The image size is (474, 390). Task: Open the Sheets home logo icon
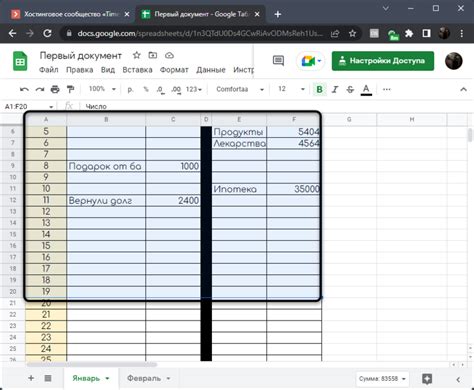pos(20,61)
